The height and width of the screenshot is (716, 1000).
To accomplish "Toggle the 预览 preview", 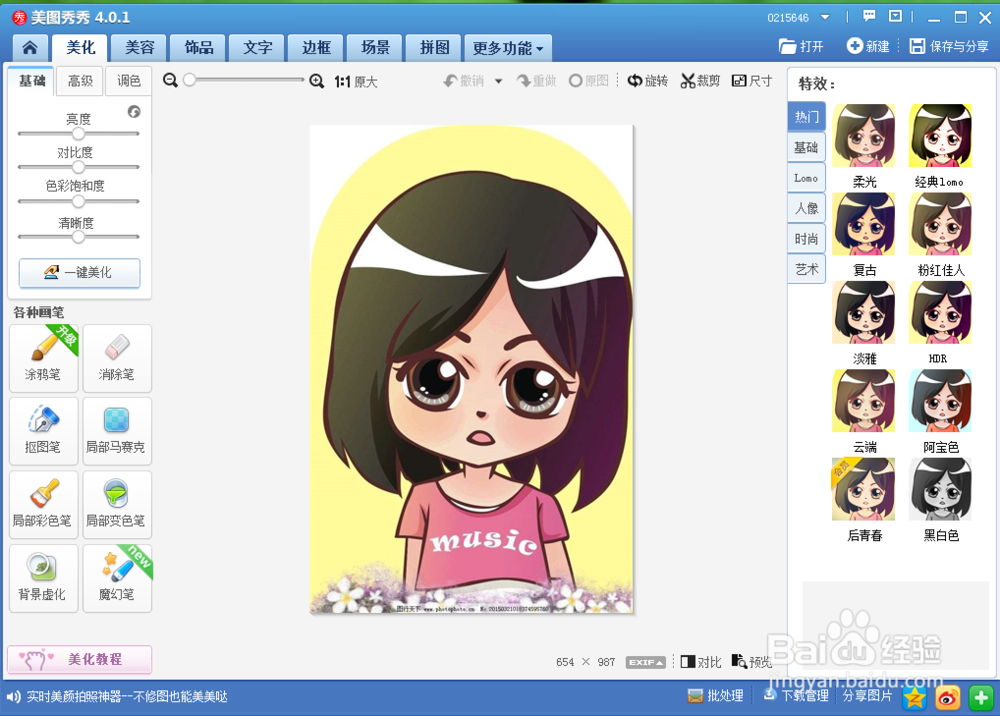I will [752, 662].
